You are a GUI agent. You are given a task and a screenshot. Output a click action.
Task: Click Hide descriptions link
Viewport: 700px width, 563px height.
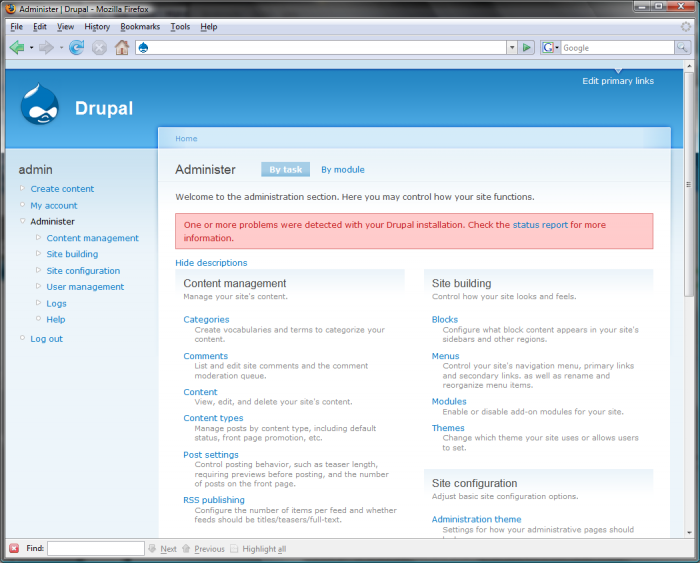click(211, 263)
